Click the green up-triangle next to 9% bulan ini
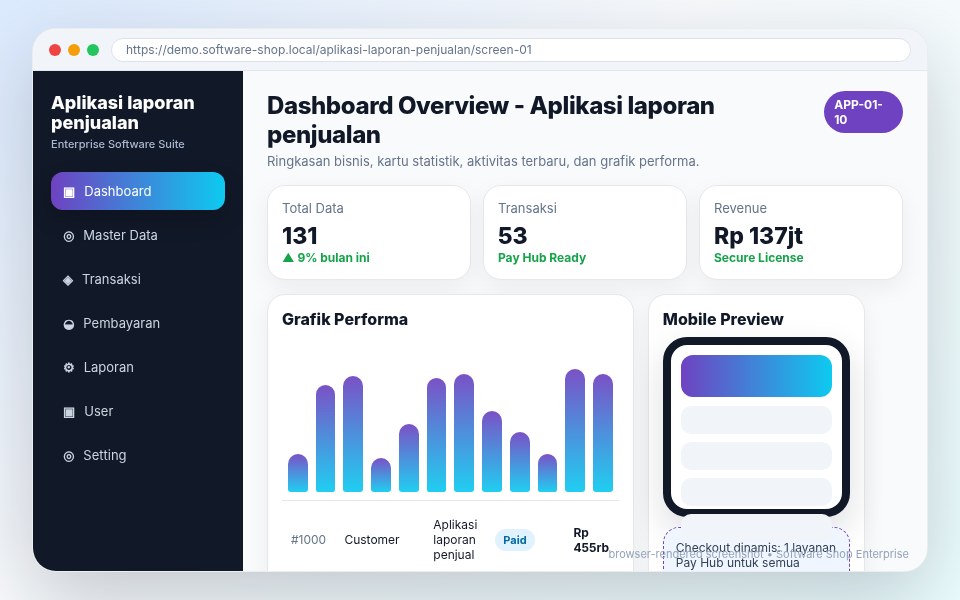Screen dimensions: 960x600 pyautogui.click(x=288, y=258)
